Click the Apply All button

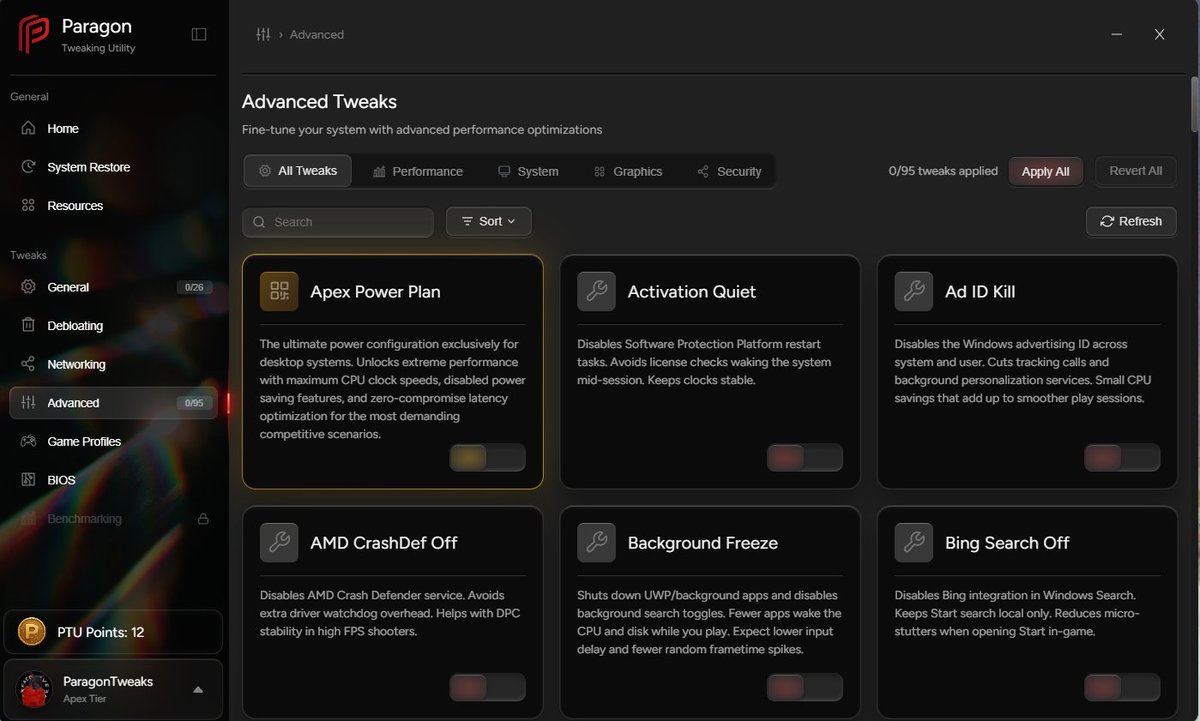point(1045,171)
